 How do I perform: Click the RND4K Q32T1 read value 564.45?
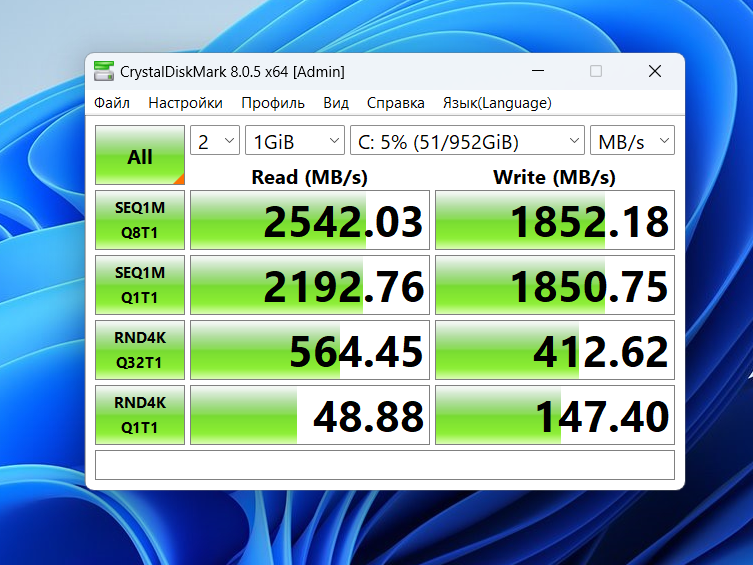(310, 350)
